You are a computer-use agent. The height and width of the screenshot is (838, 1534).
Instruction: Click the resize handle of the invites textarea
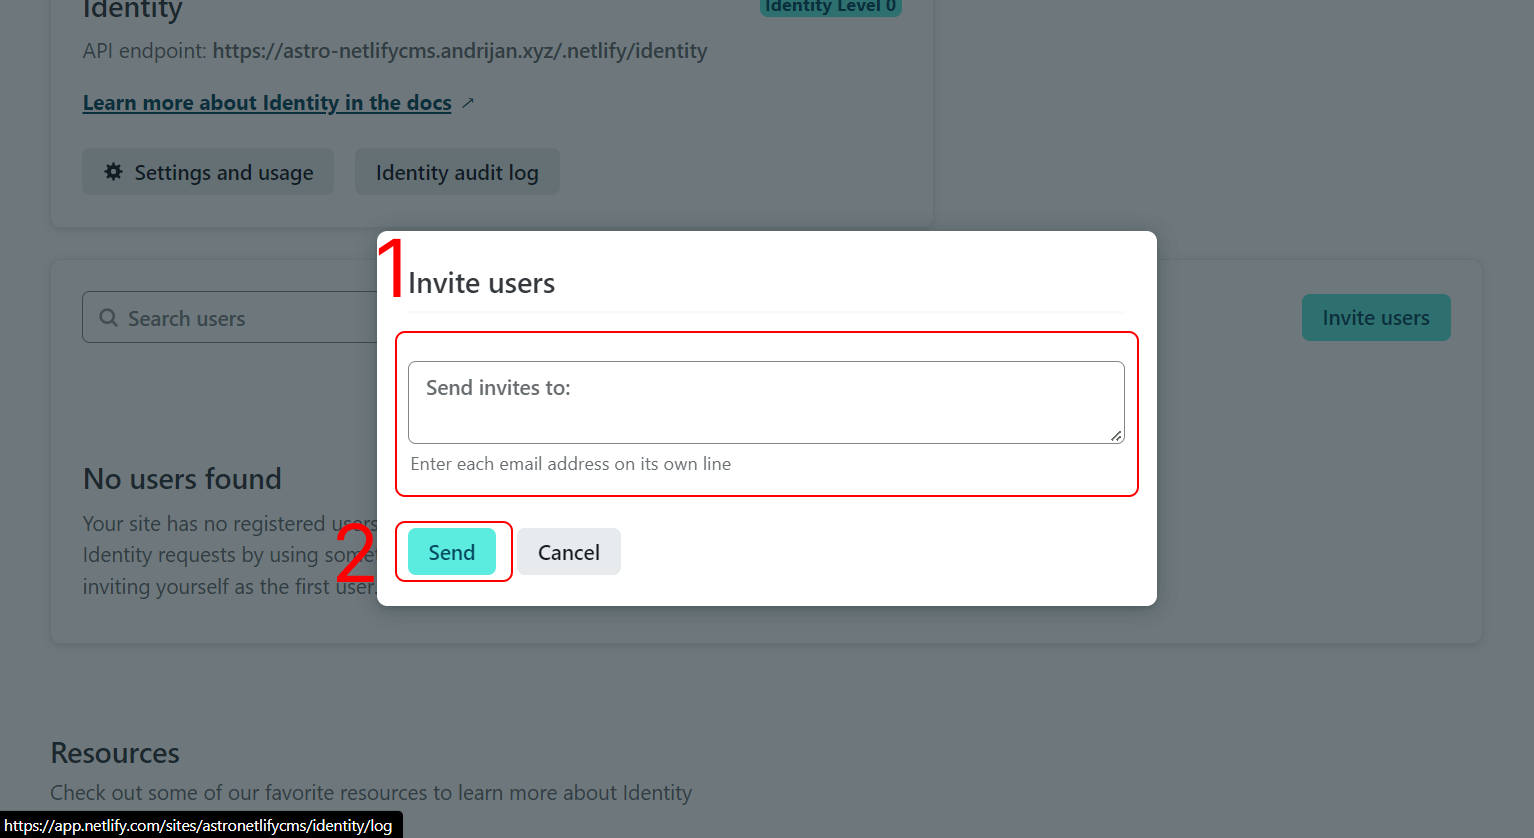(1116, 435)
